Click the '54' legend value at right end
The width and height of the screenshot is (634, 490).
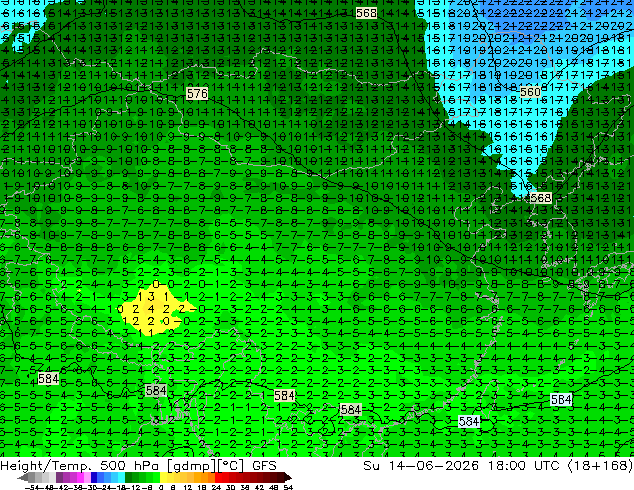pyautogui.click(x=288, y=487)
